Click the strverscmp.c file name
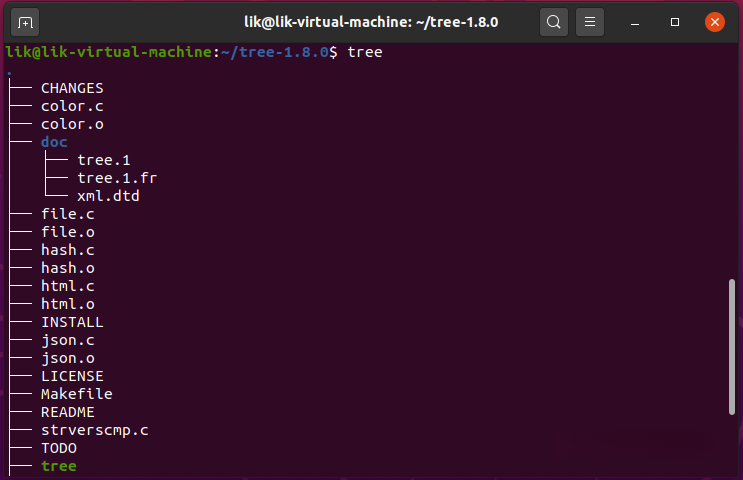743x480 pixels. click(x=94, y=430)
